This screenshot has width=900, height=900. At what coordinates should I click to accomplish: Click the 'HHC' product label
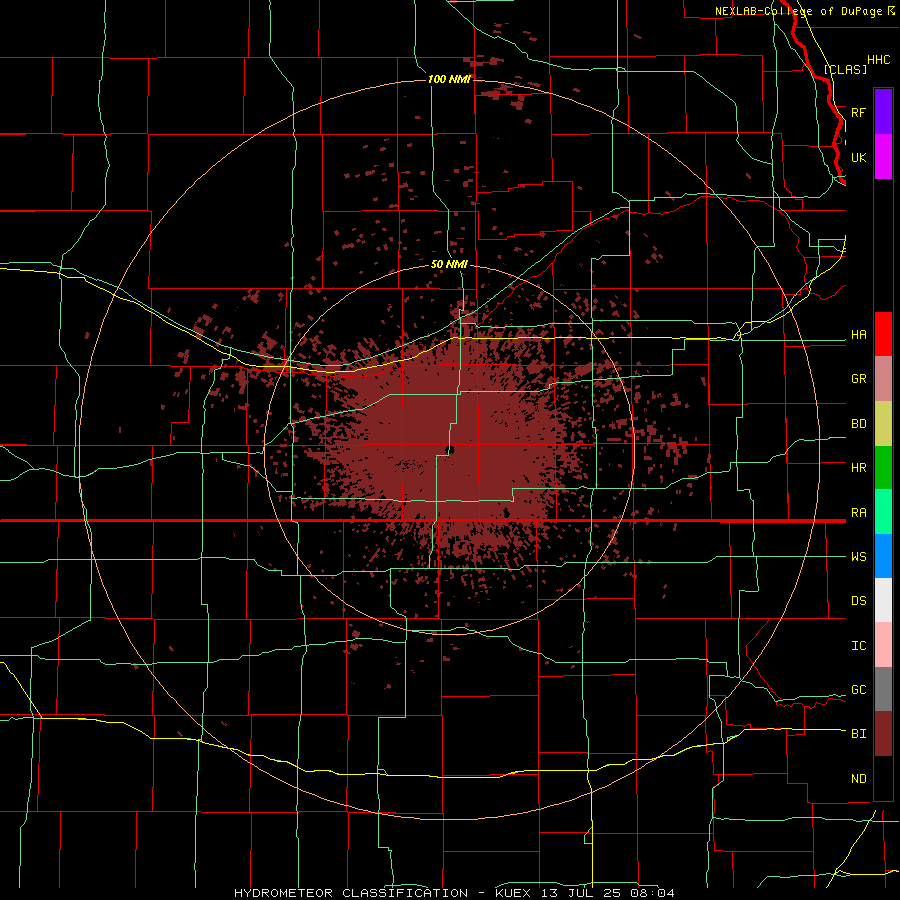click(x=878, y=60)
